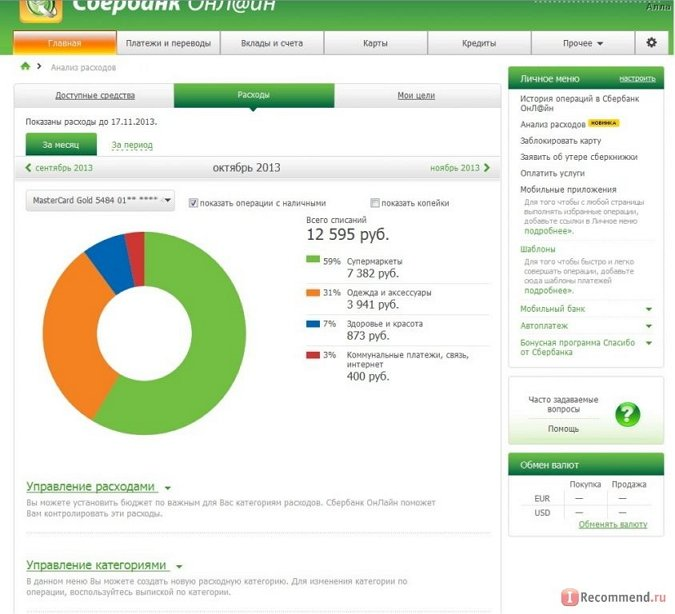Click the green Supermarkets legend swatch

(313, 259)
